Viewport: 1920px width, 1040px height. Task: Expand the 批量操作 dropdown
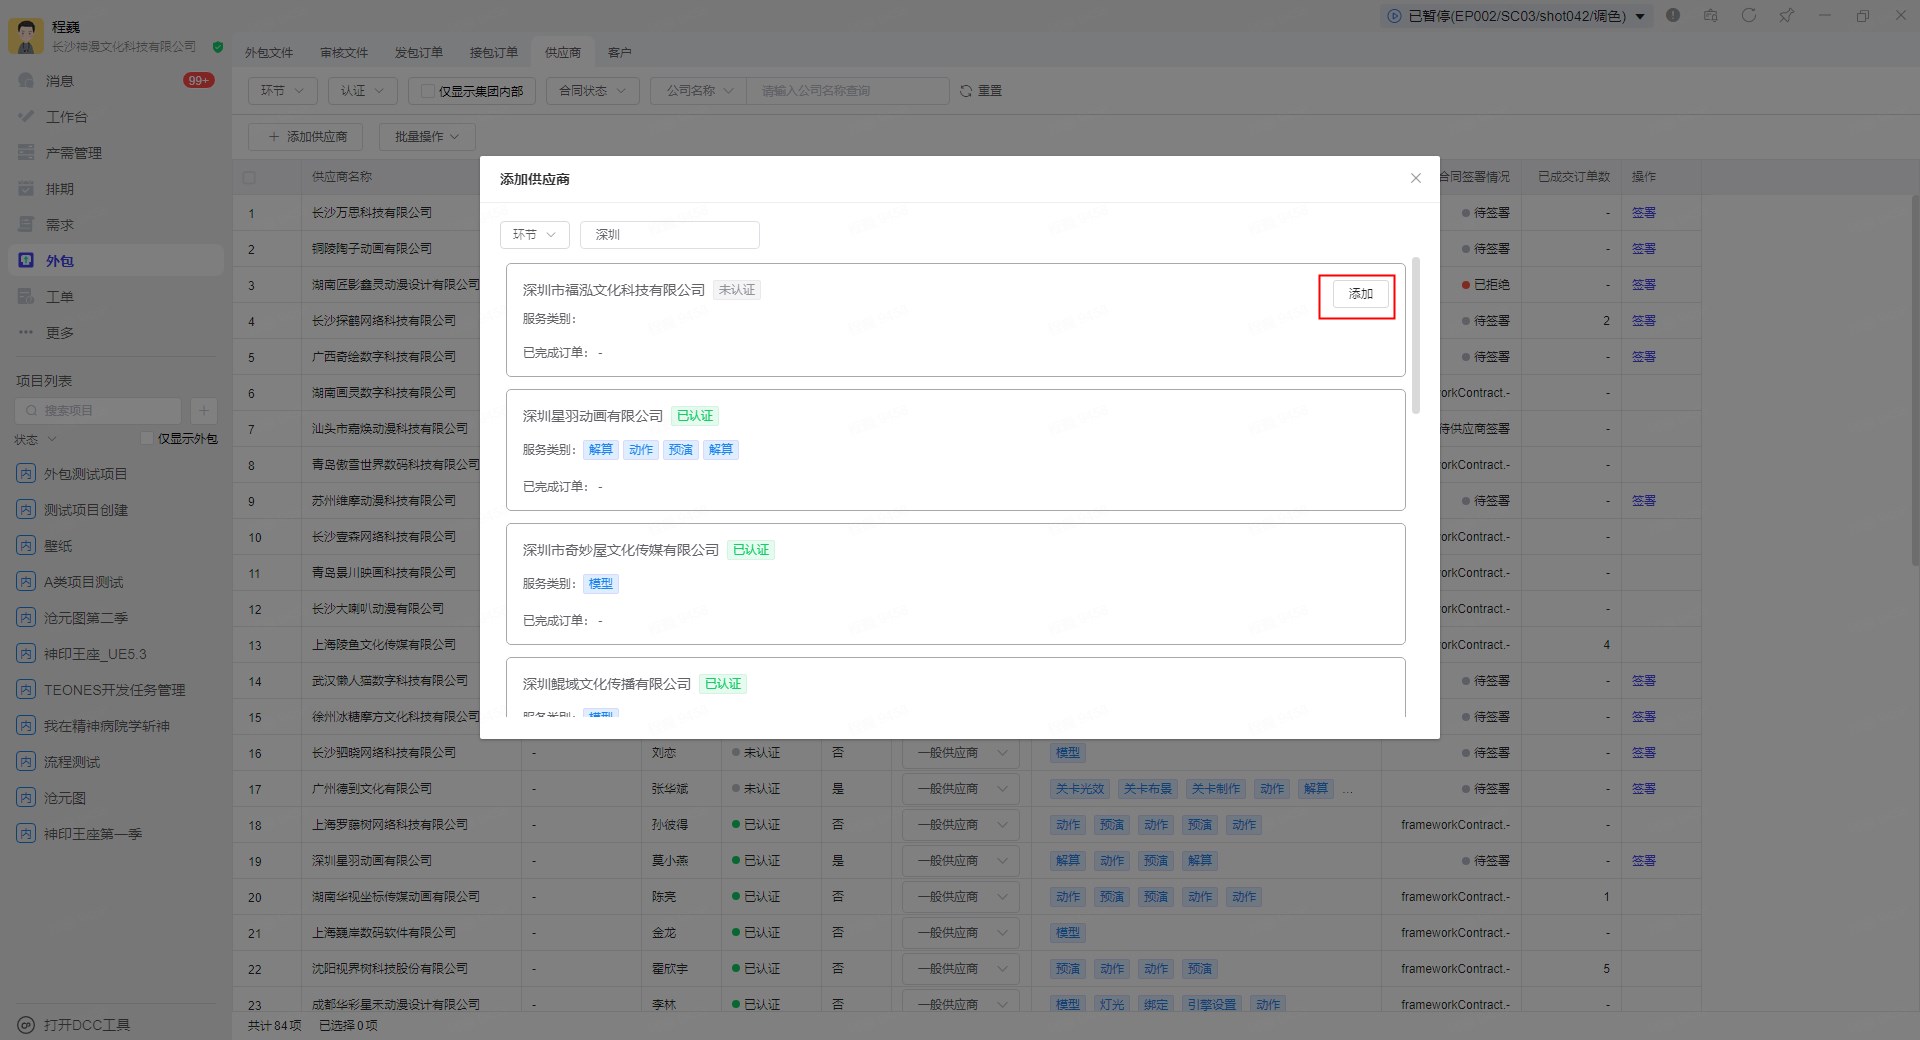[426, 137]
